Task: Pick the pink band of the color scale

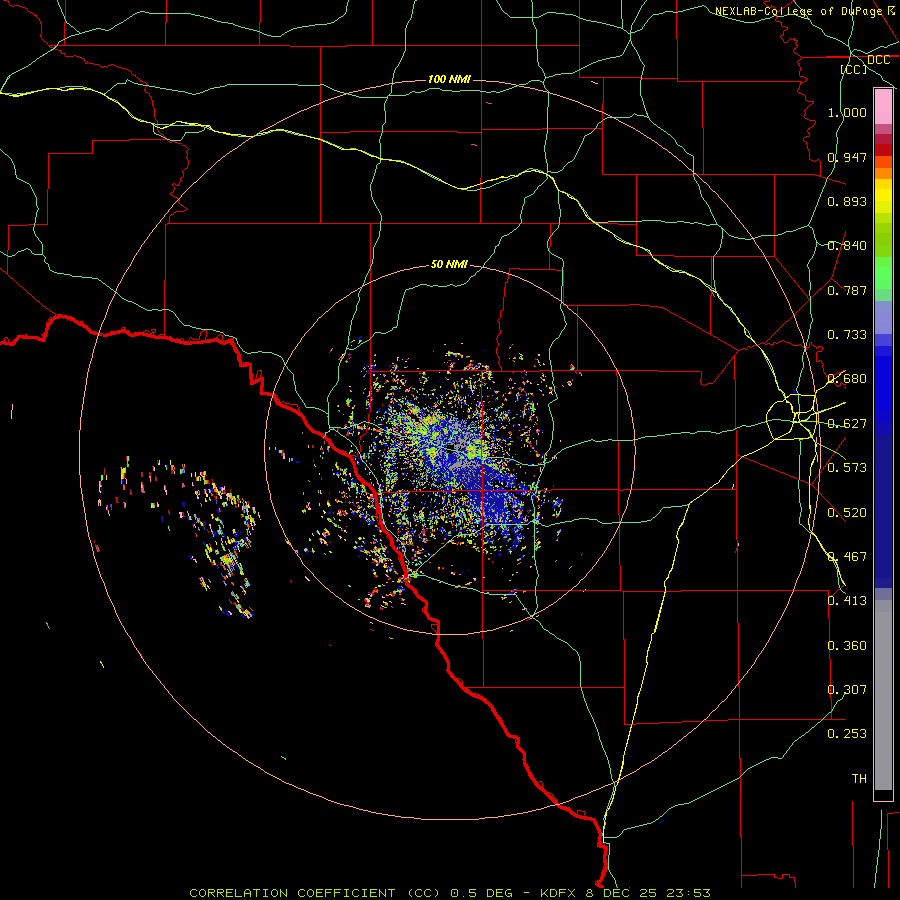Action: (x=883, y=107)
